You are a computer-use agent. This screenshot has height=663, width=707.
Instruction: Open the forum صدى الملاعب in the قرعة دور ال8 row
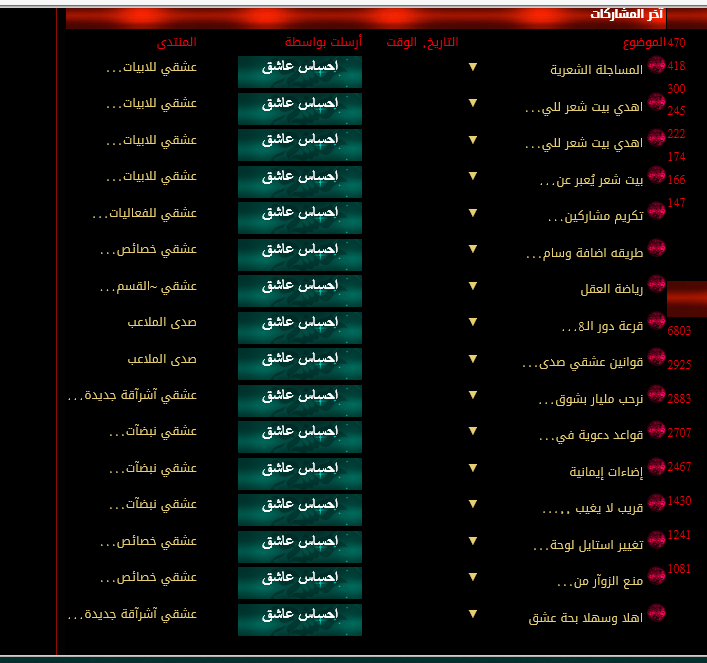pyautogui.click(x=162, y=322)
